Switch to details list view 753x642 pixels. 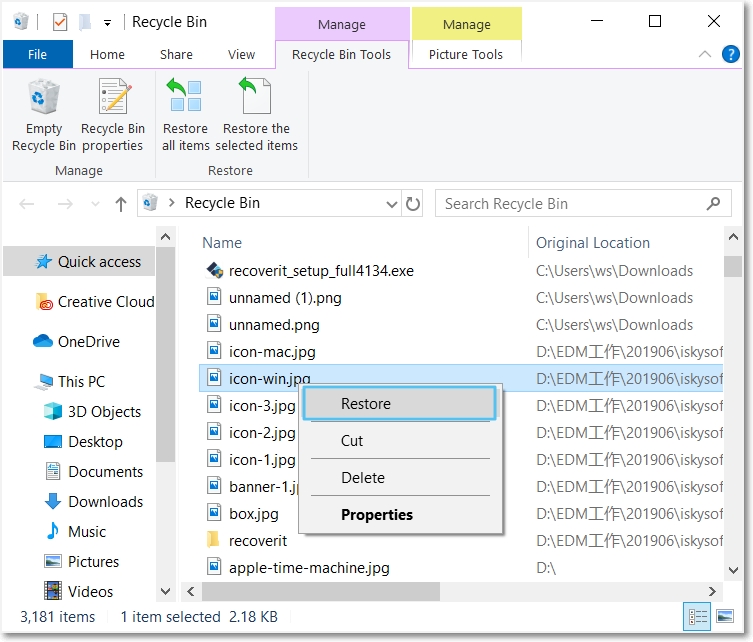click(697, 616)
